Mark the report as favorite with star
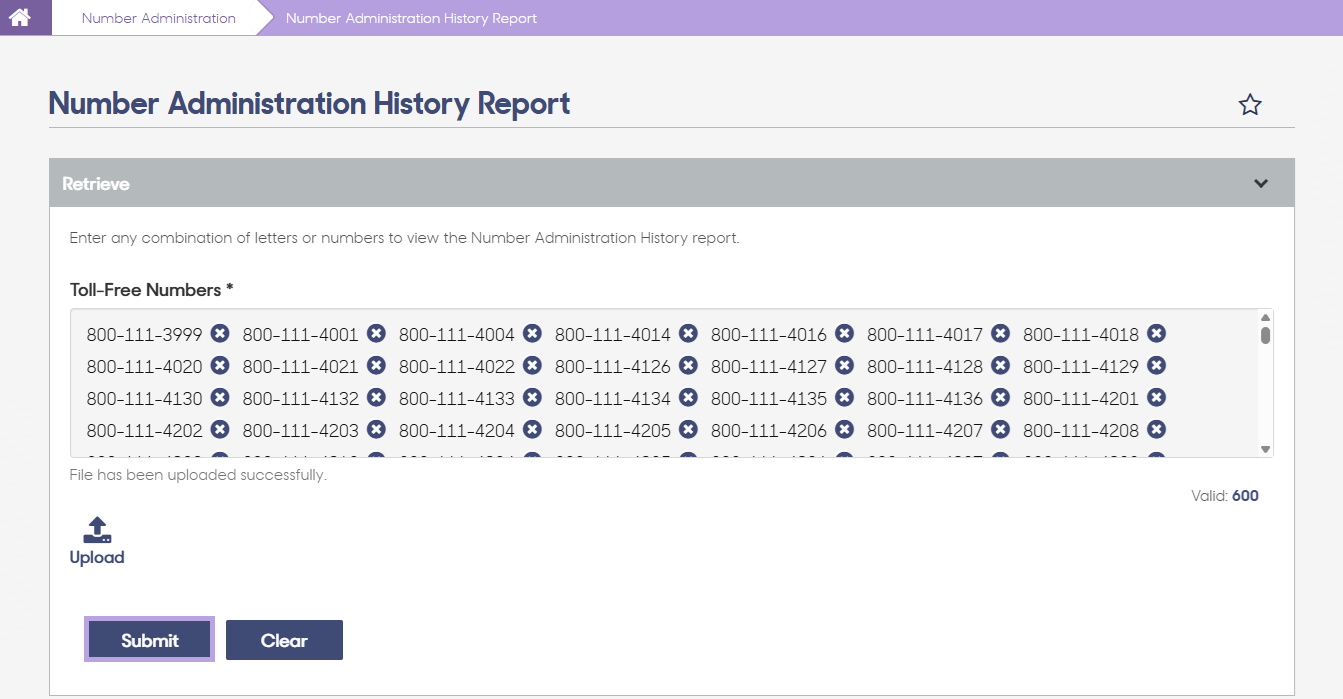1343x699 pixels. [x=1250, y=105]
